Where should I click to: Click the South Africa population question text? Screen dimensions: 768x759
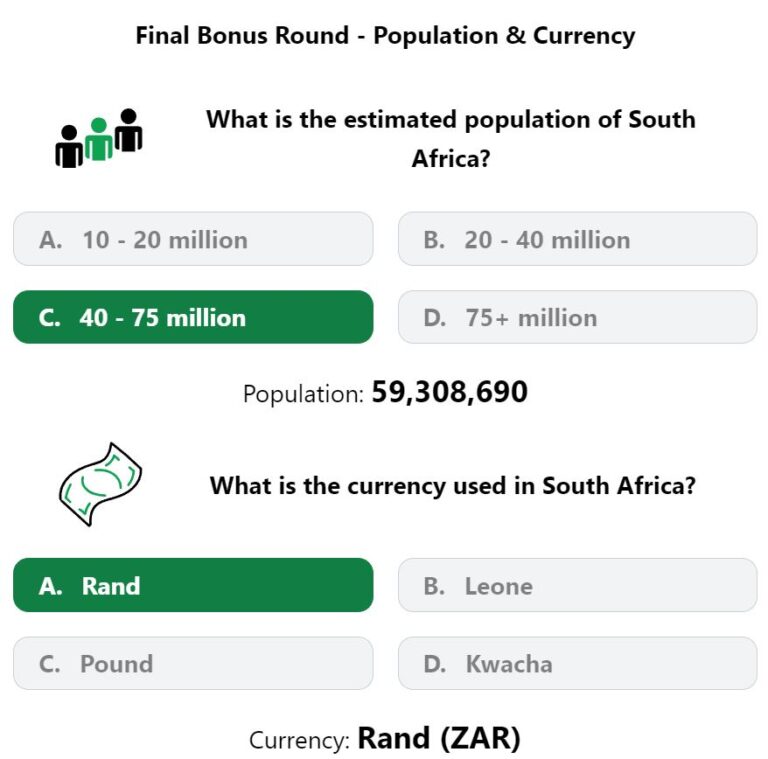[x=451, y=139]
